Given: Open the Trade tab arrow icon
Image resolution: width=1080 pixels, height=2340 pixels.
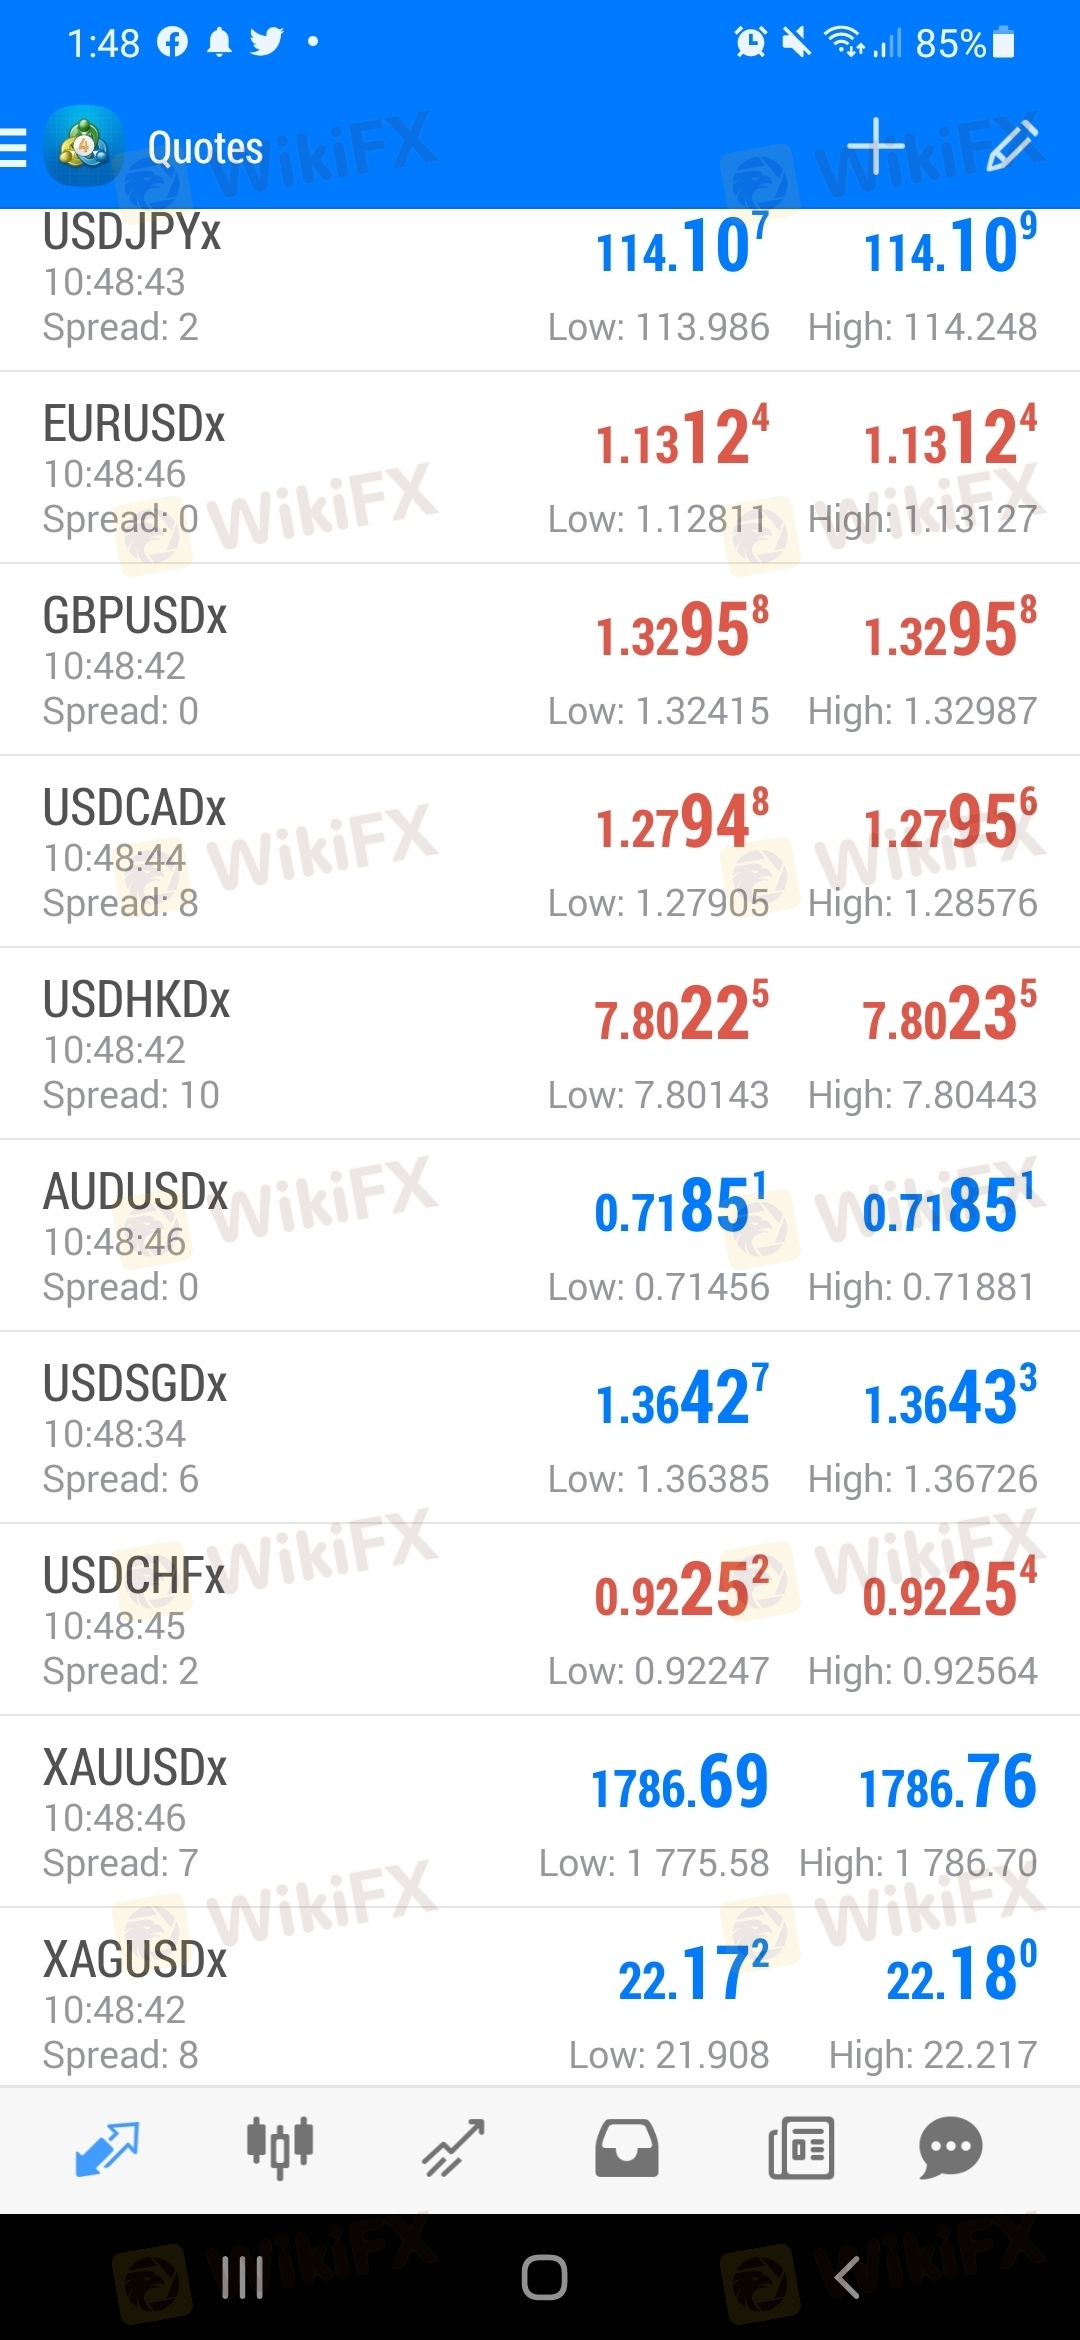Looking at the screenshot, I should (453, 2148).
